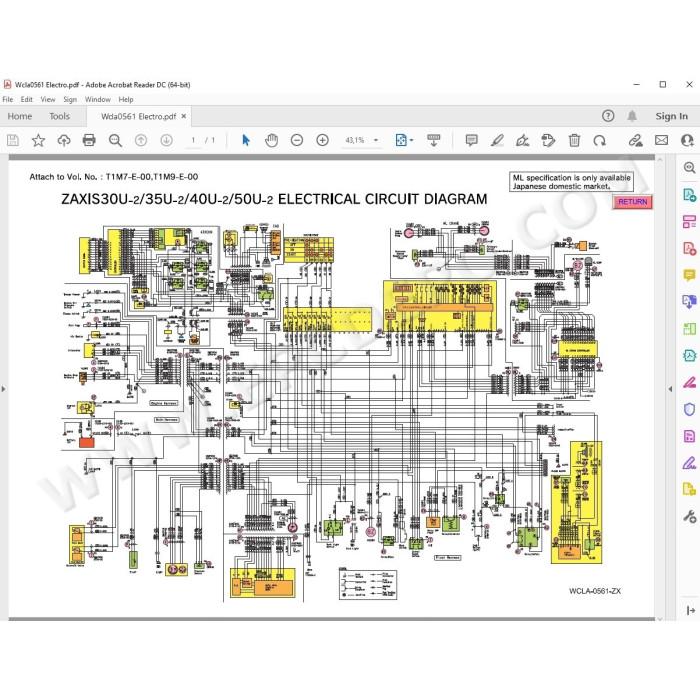The image size is (700, 700).
Task: Expand the left navigation pane arrow
Action: (x=4, y=389)
